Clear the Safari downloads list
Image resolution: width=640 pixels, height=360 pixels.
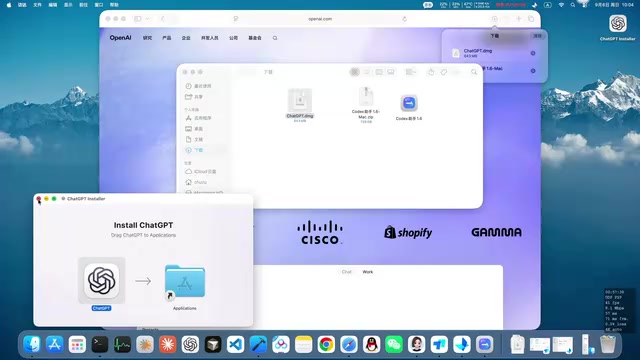tap(538, 36)
